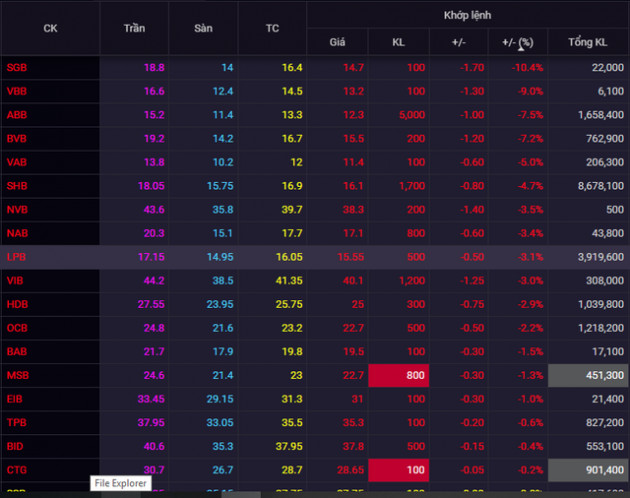Click the sort arrow under +/- (%)
Screen dimensions: 630x498
(x=521, y=49)
